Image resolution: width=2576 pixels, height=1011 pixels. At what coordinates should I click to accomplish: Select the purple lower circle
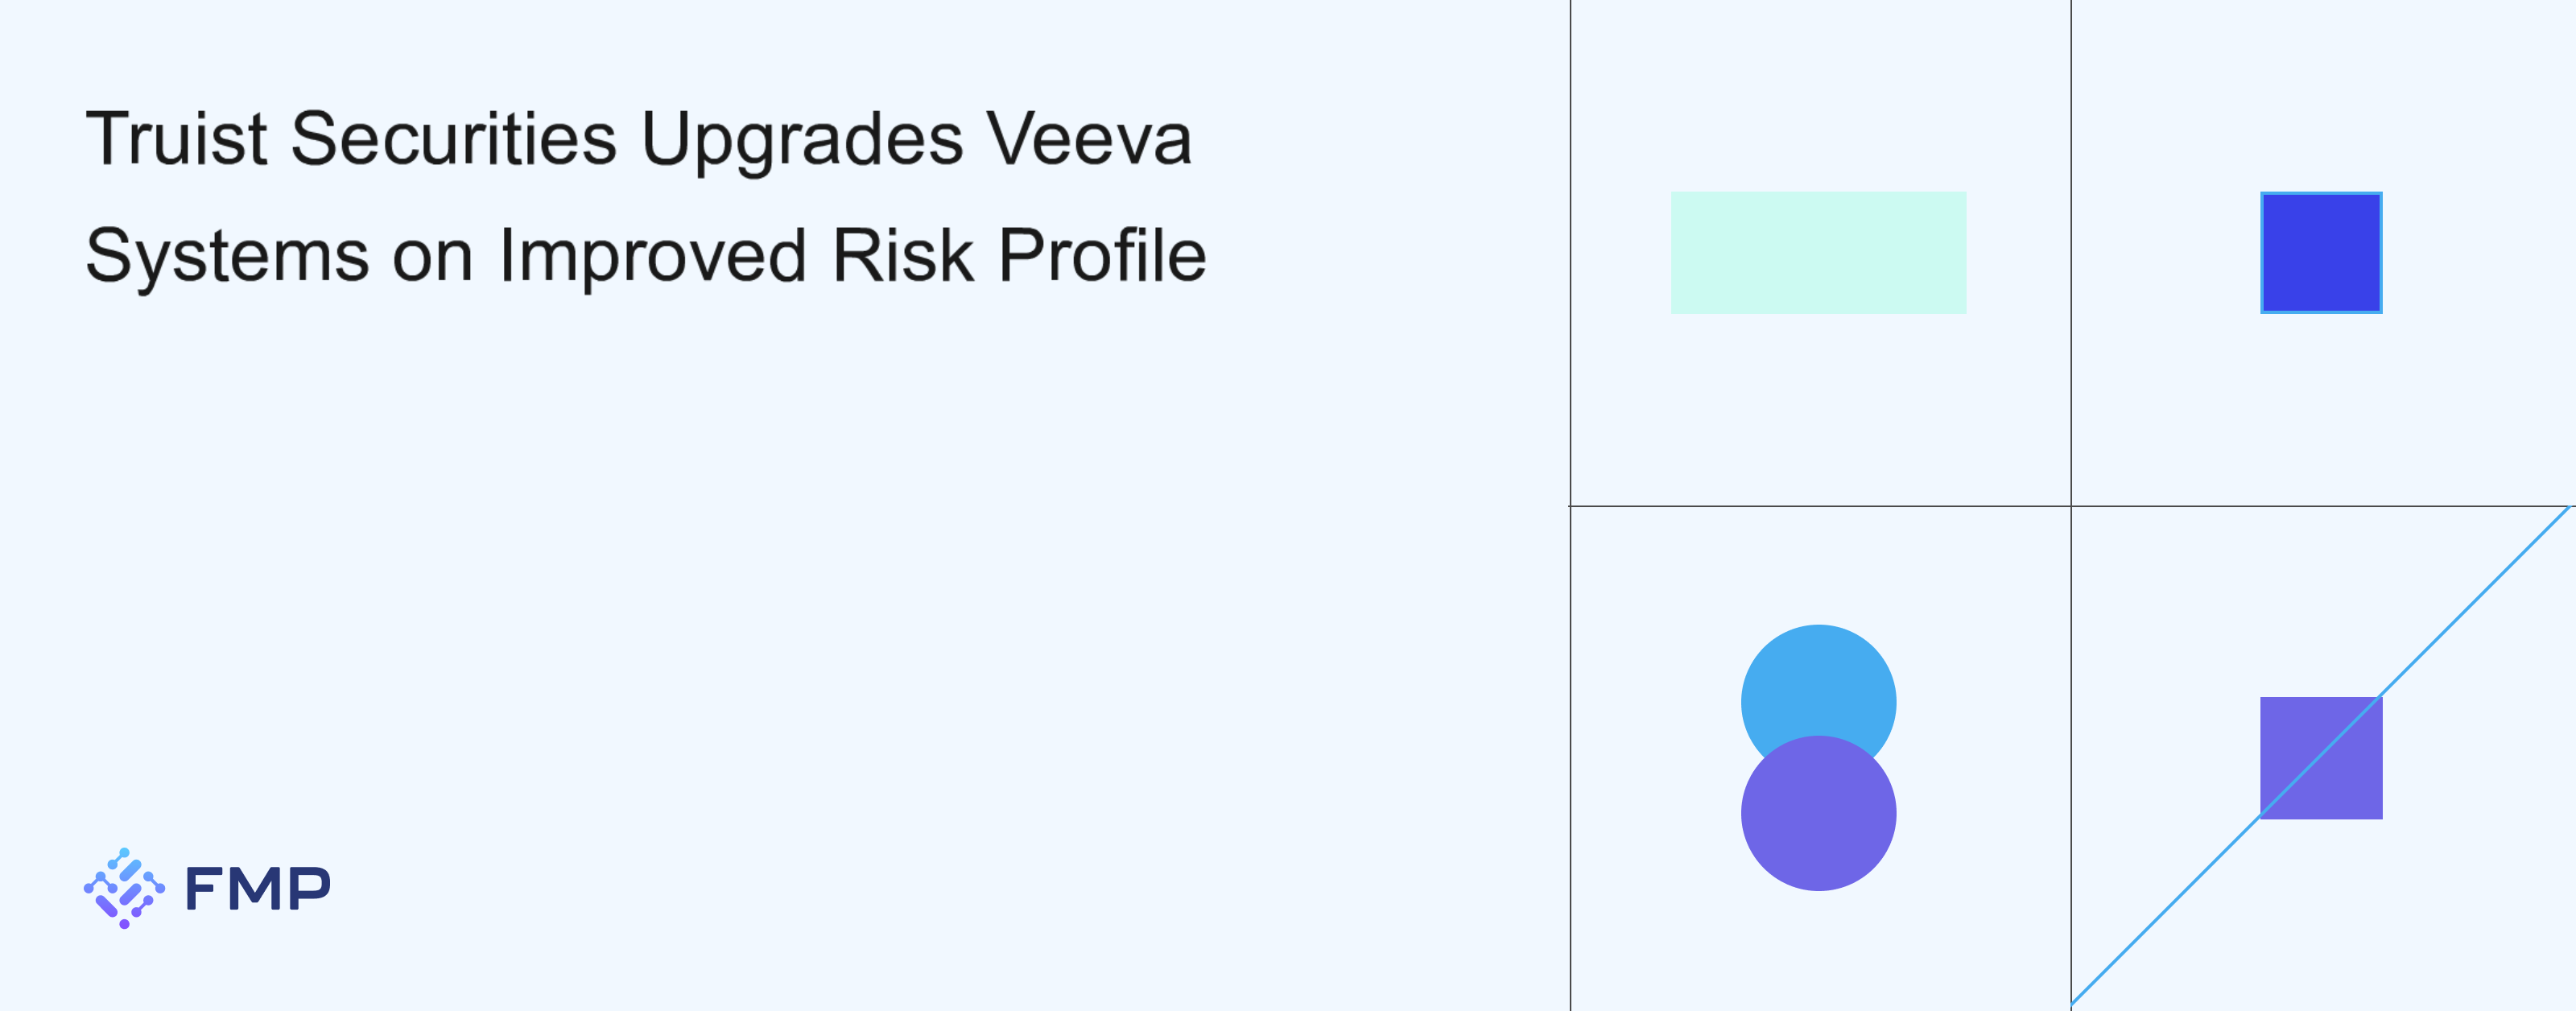coord(1818,820)
